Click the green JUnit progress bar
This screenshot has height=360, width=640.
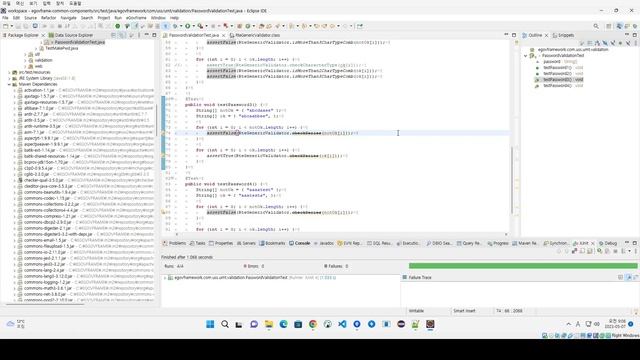coord(523,266)
